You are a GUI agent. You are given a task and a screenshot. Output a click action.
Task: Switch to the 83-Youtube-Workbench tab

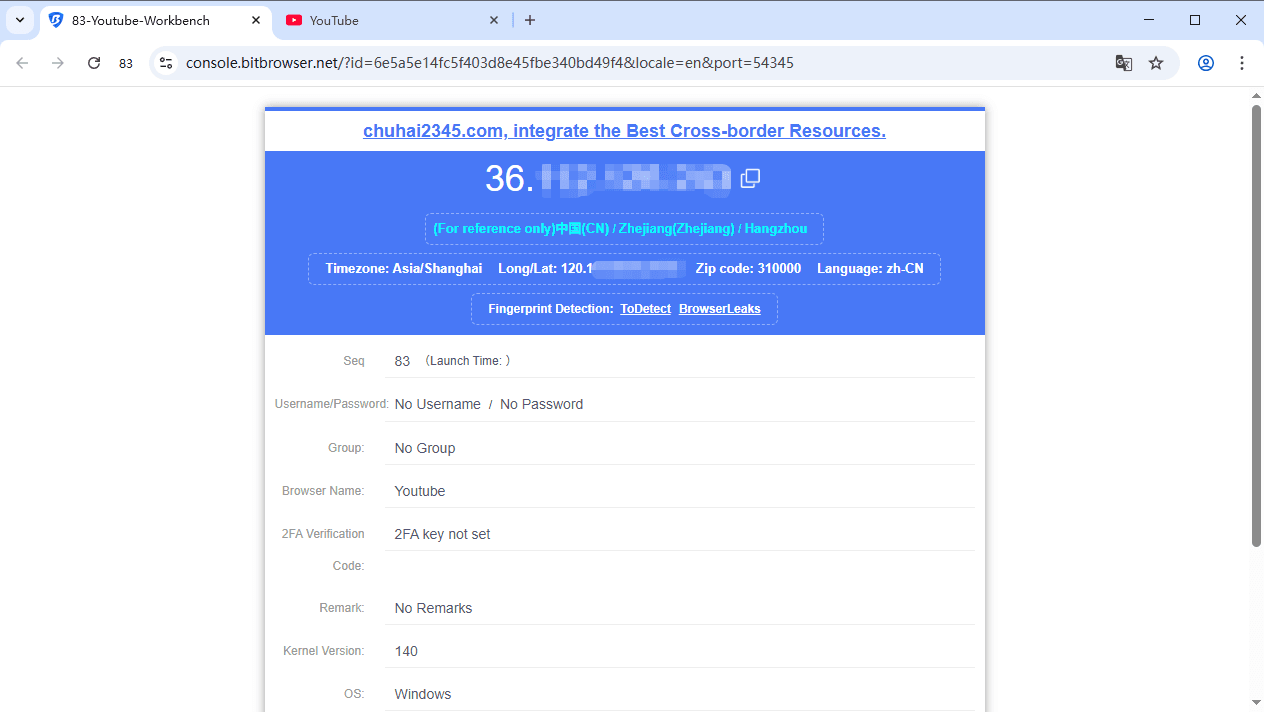(x=155, y=20)
